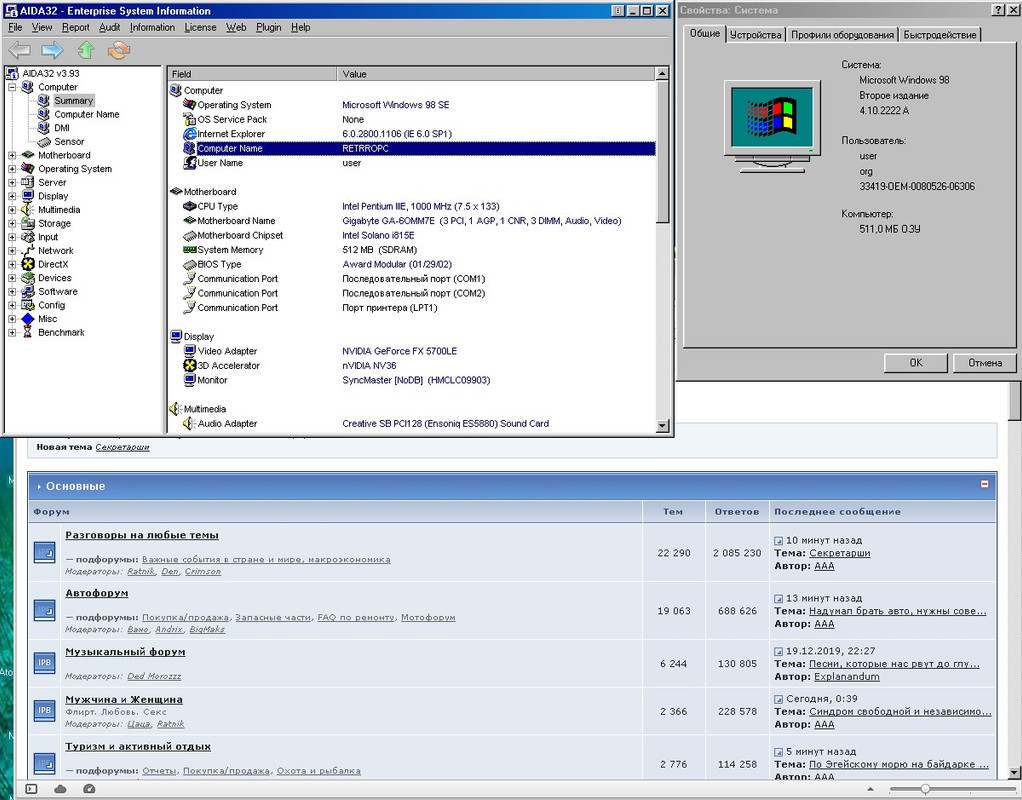
Task: Click AIDA32 list scroll down arrow
Action: tap(662, 426)
